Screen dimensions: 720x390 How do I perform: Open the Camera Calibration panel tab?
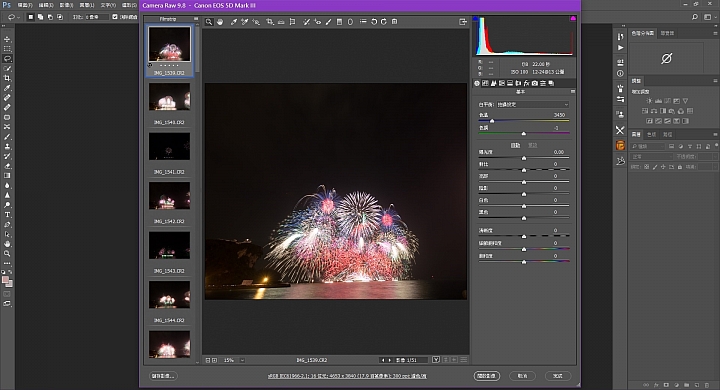pos(535,83)
